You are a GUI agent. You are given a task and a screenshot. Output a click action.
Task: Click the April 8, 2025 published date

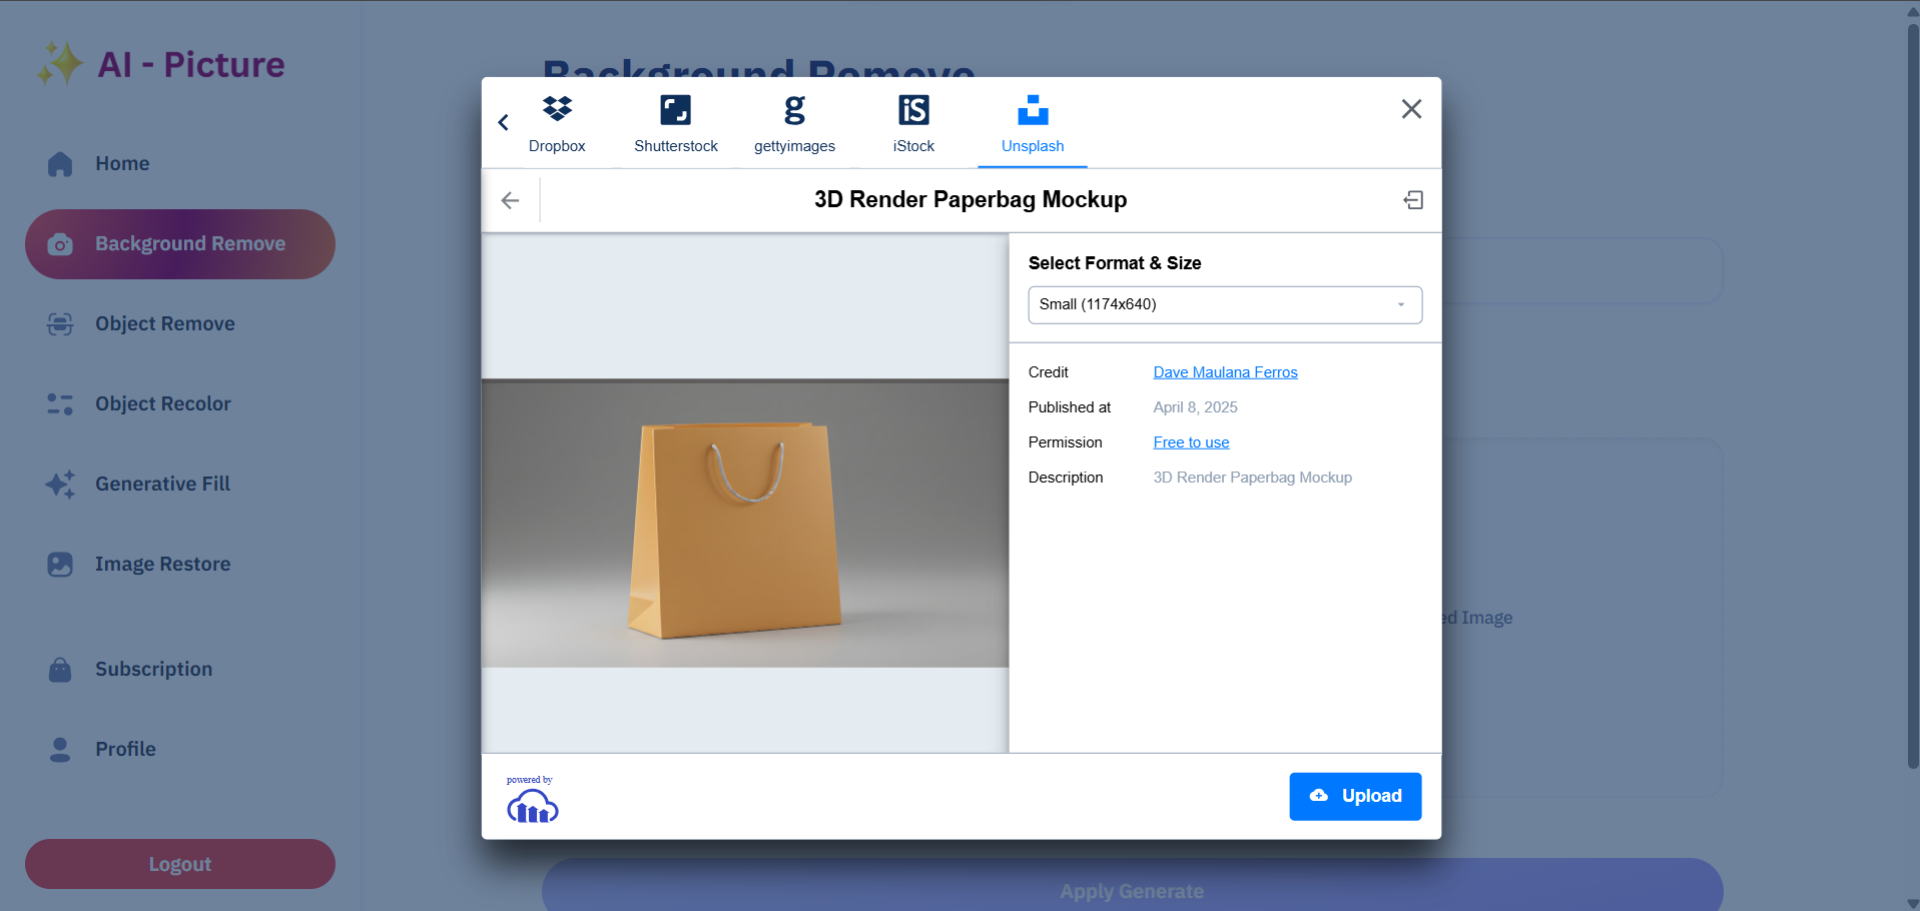click(1195, 407)
